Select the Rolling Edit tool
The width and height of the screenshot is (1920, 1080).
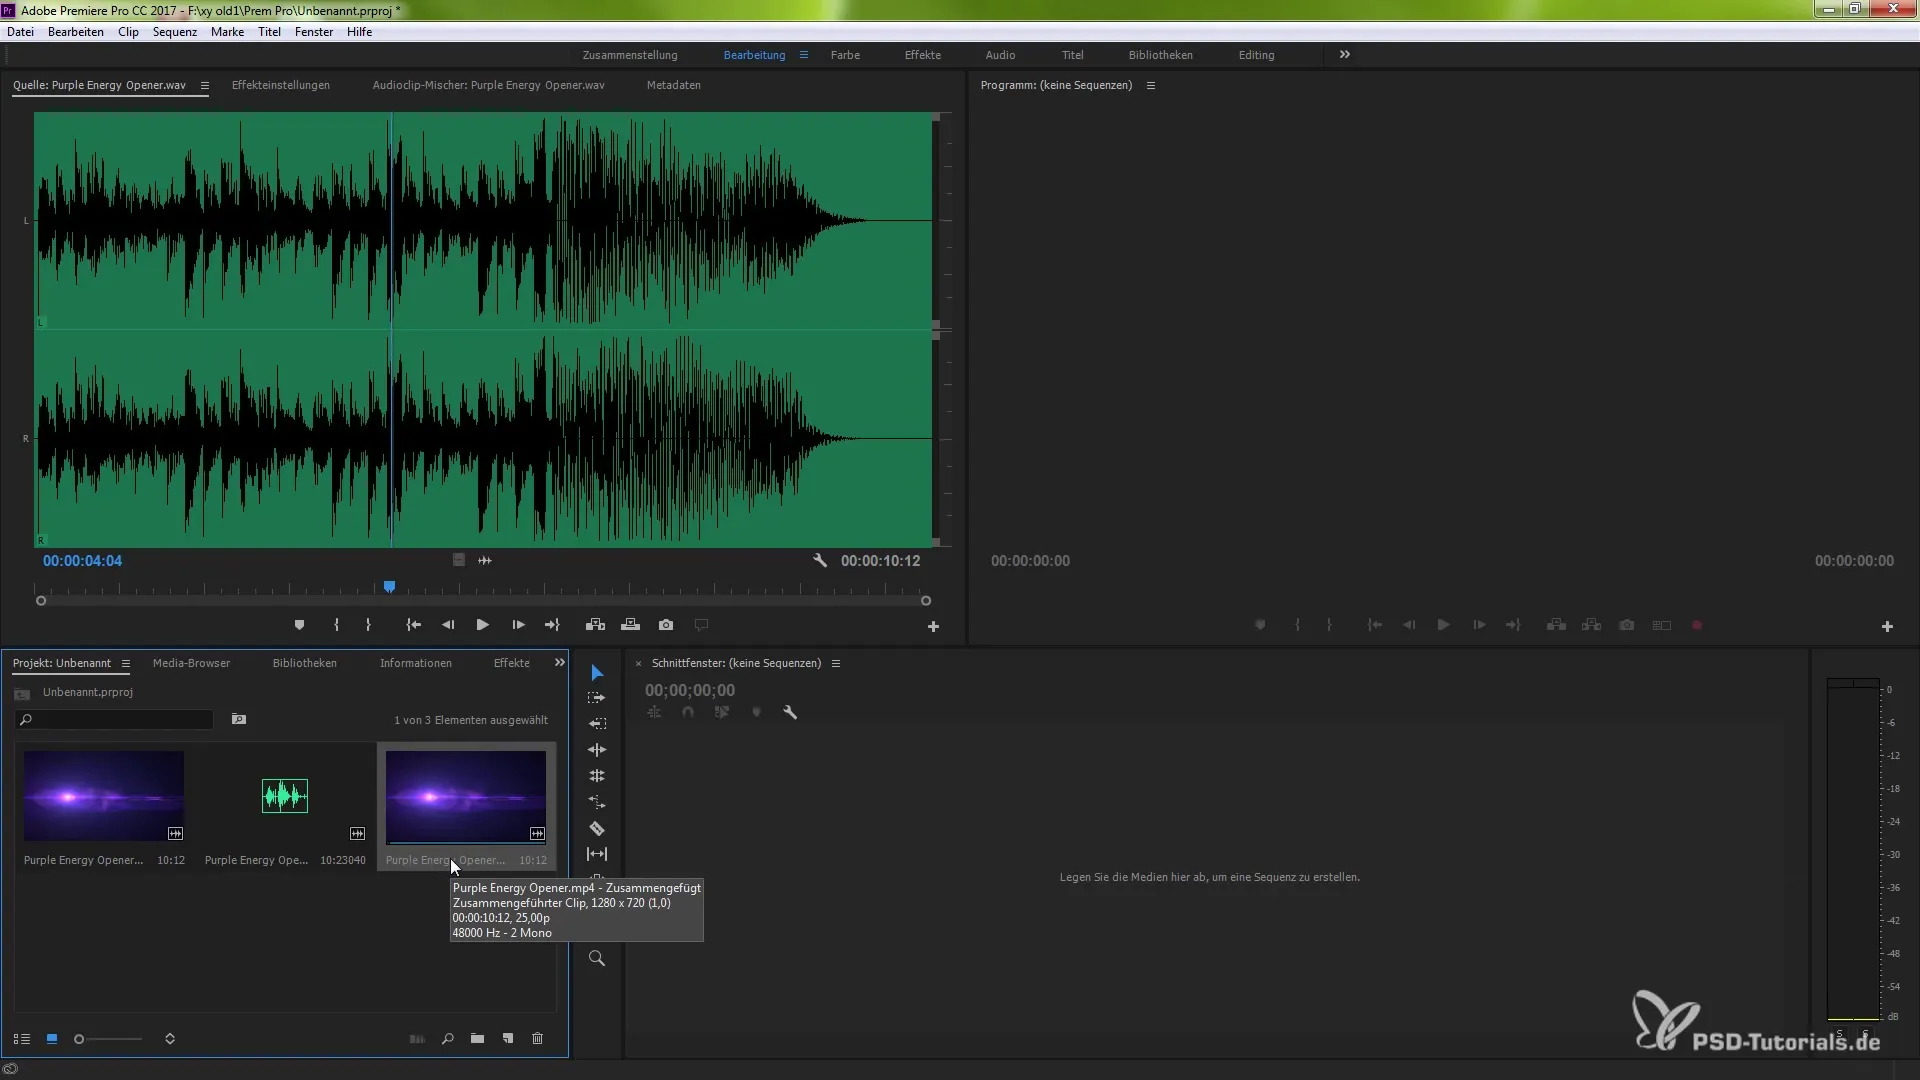click(x=597, y=776)
